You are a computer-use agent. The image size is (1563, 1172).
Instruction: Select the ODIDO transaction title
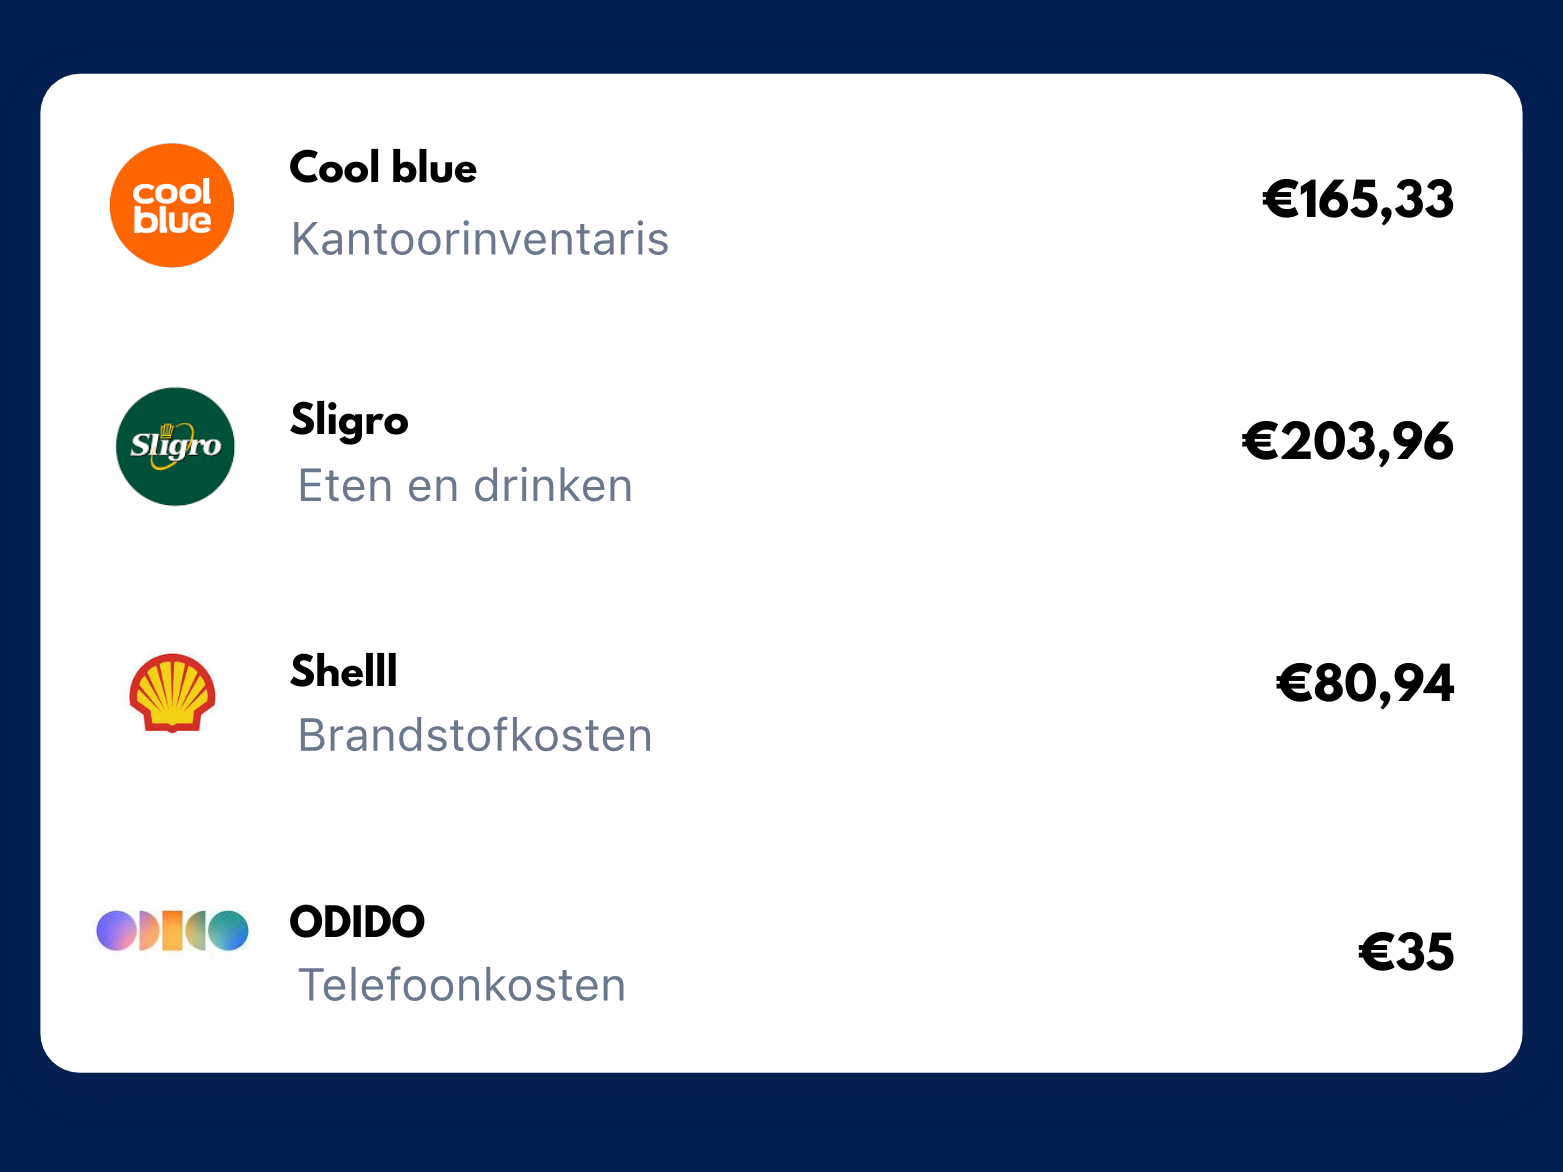pos(357,922)
